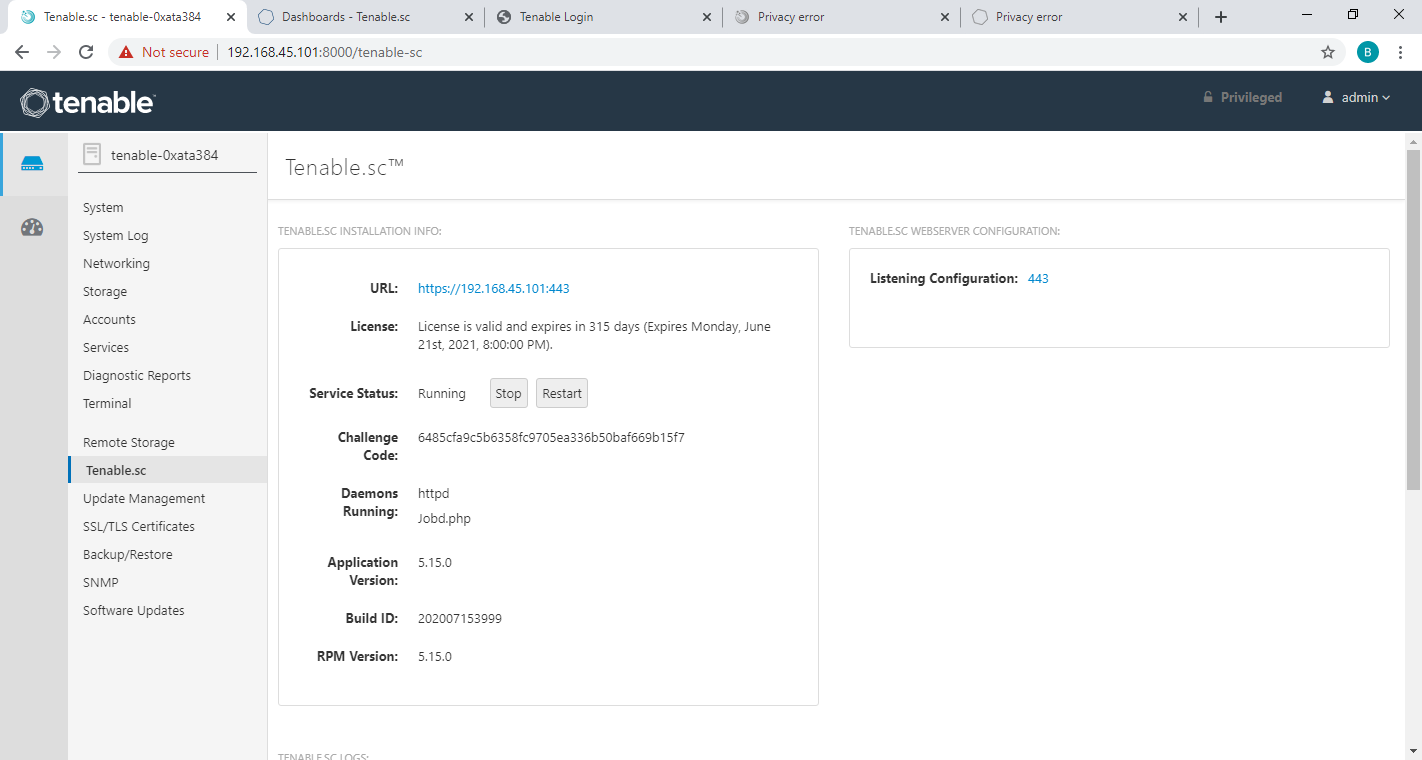This screenshot has width=1422, height=760.
Task: Open Diagnostic Reports in the sidebar
Action: (x=137, y=376)
